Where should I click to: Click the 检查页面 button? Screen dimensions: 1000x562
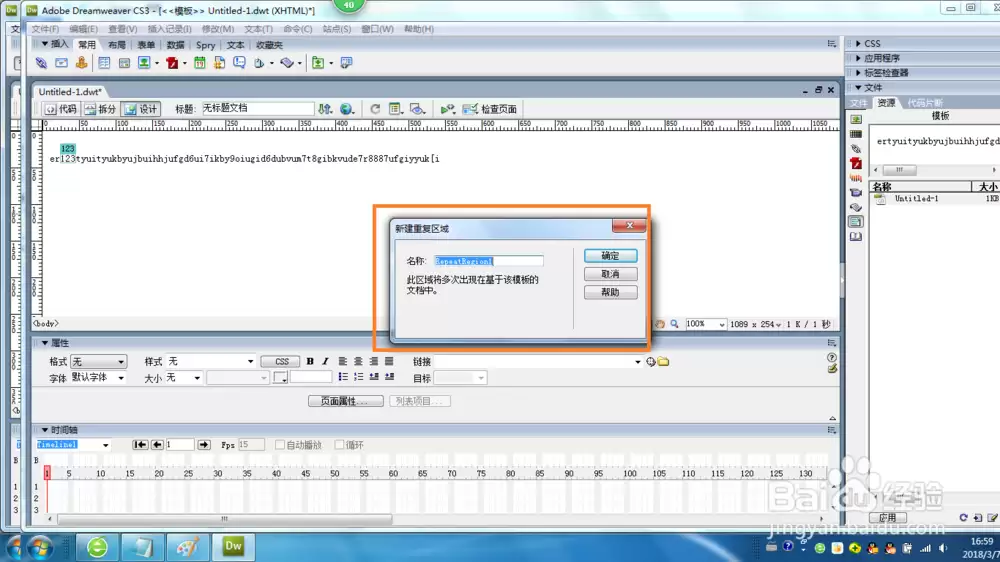pyautogui.click(x=490, y=109)
